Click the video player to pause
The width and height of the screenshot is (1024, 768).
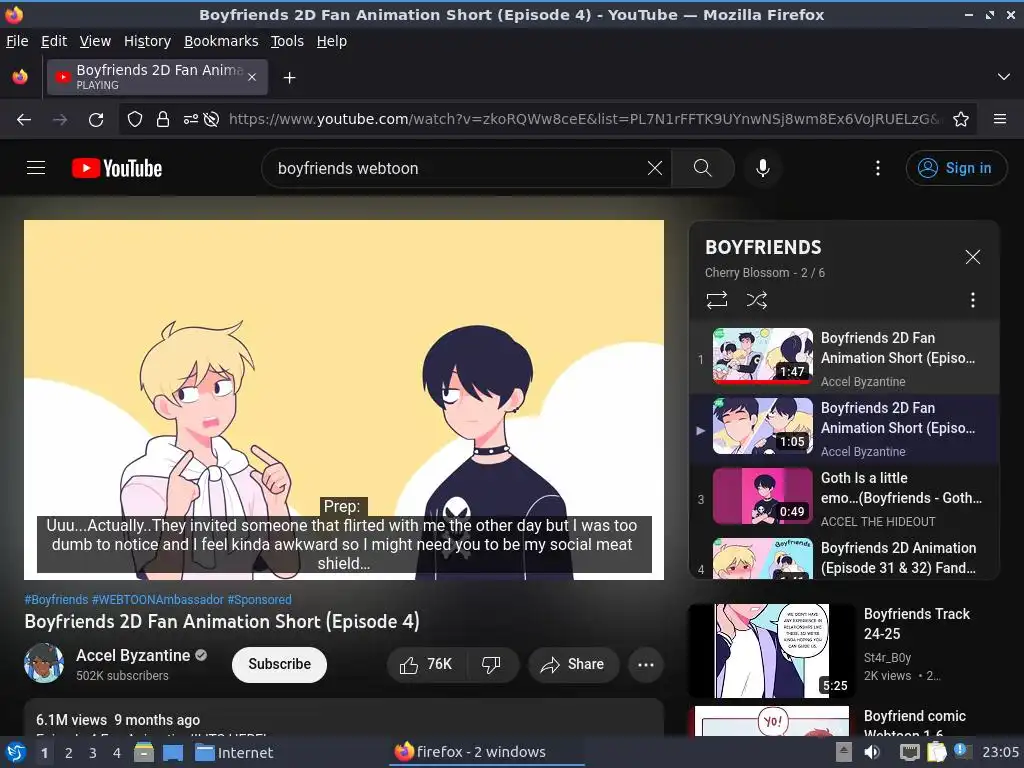[x=344, y=400]
